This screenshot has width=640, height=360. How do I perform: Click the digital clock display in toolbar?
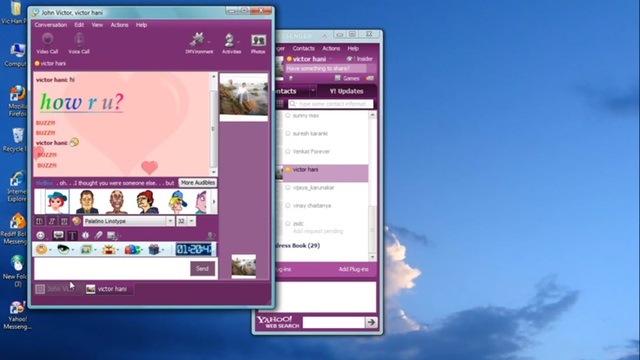click(x=194, y=249)
